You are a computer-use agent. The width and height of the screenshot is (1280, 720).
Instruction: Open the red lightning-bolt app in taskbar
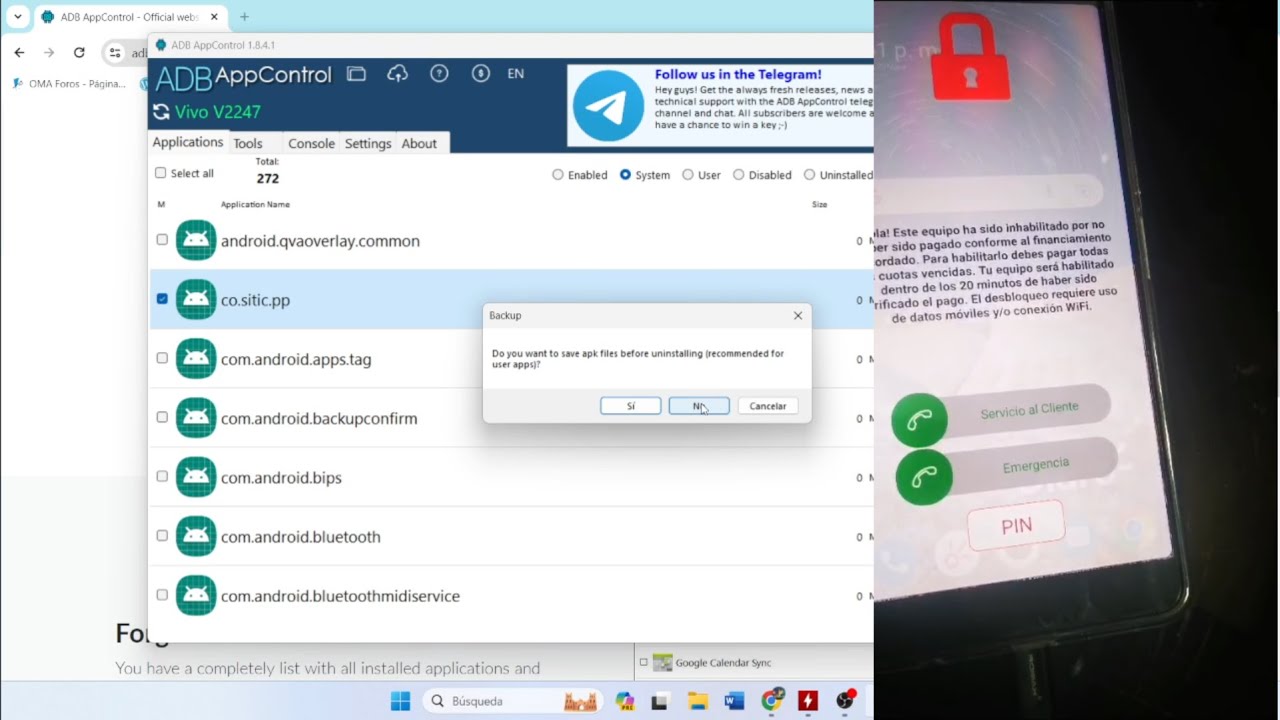pyautogui.click(x=808, y=701)
